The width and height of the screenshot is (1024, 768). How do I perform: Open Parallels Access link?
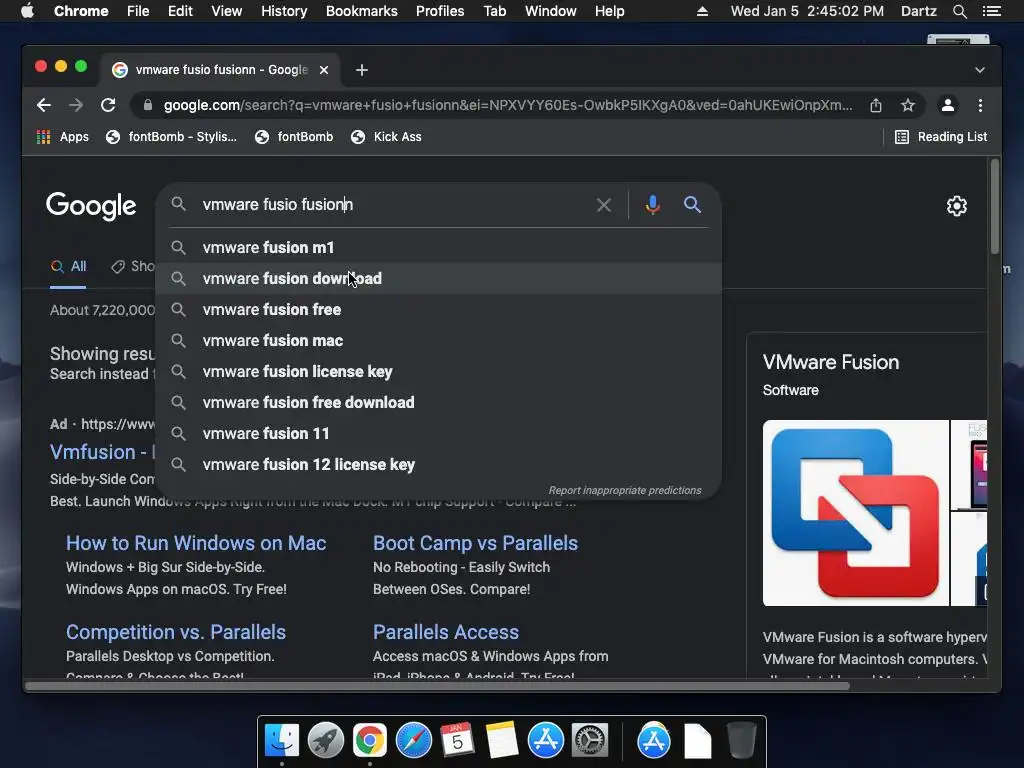(446, 632)
